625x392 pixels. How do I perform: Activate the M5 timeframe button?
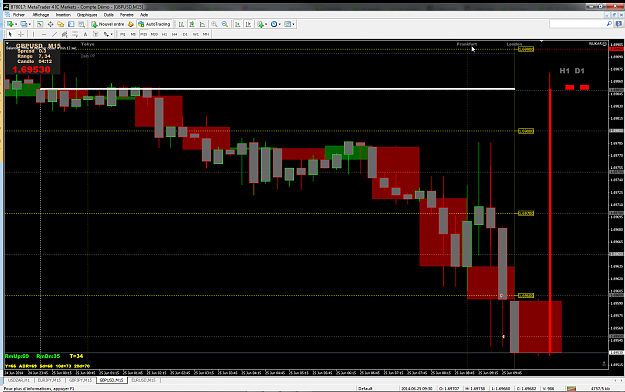(x=133, y=34)
